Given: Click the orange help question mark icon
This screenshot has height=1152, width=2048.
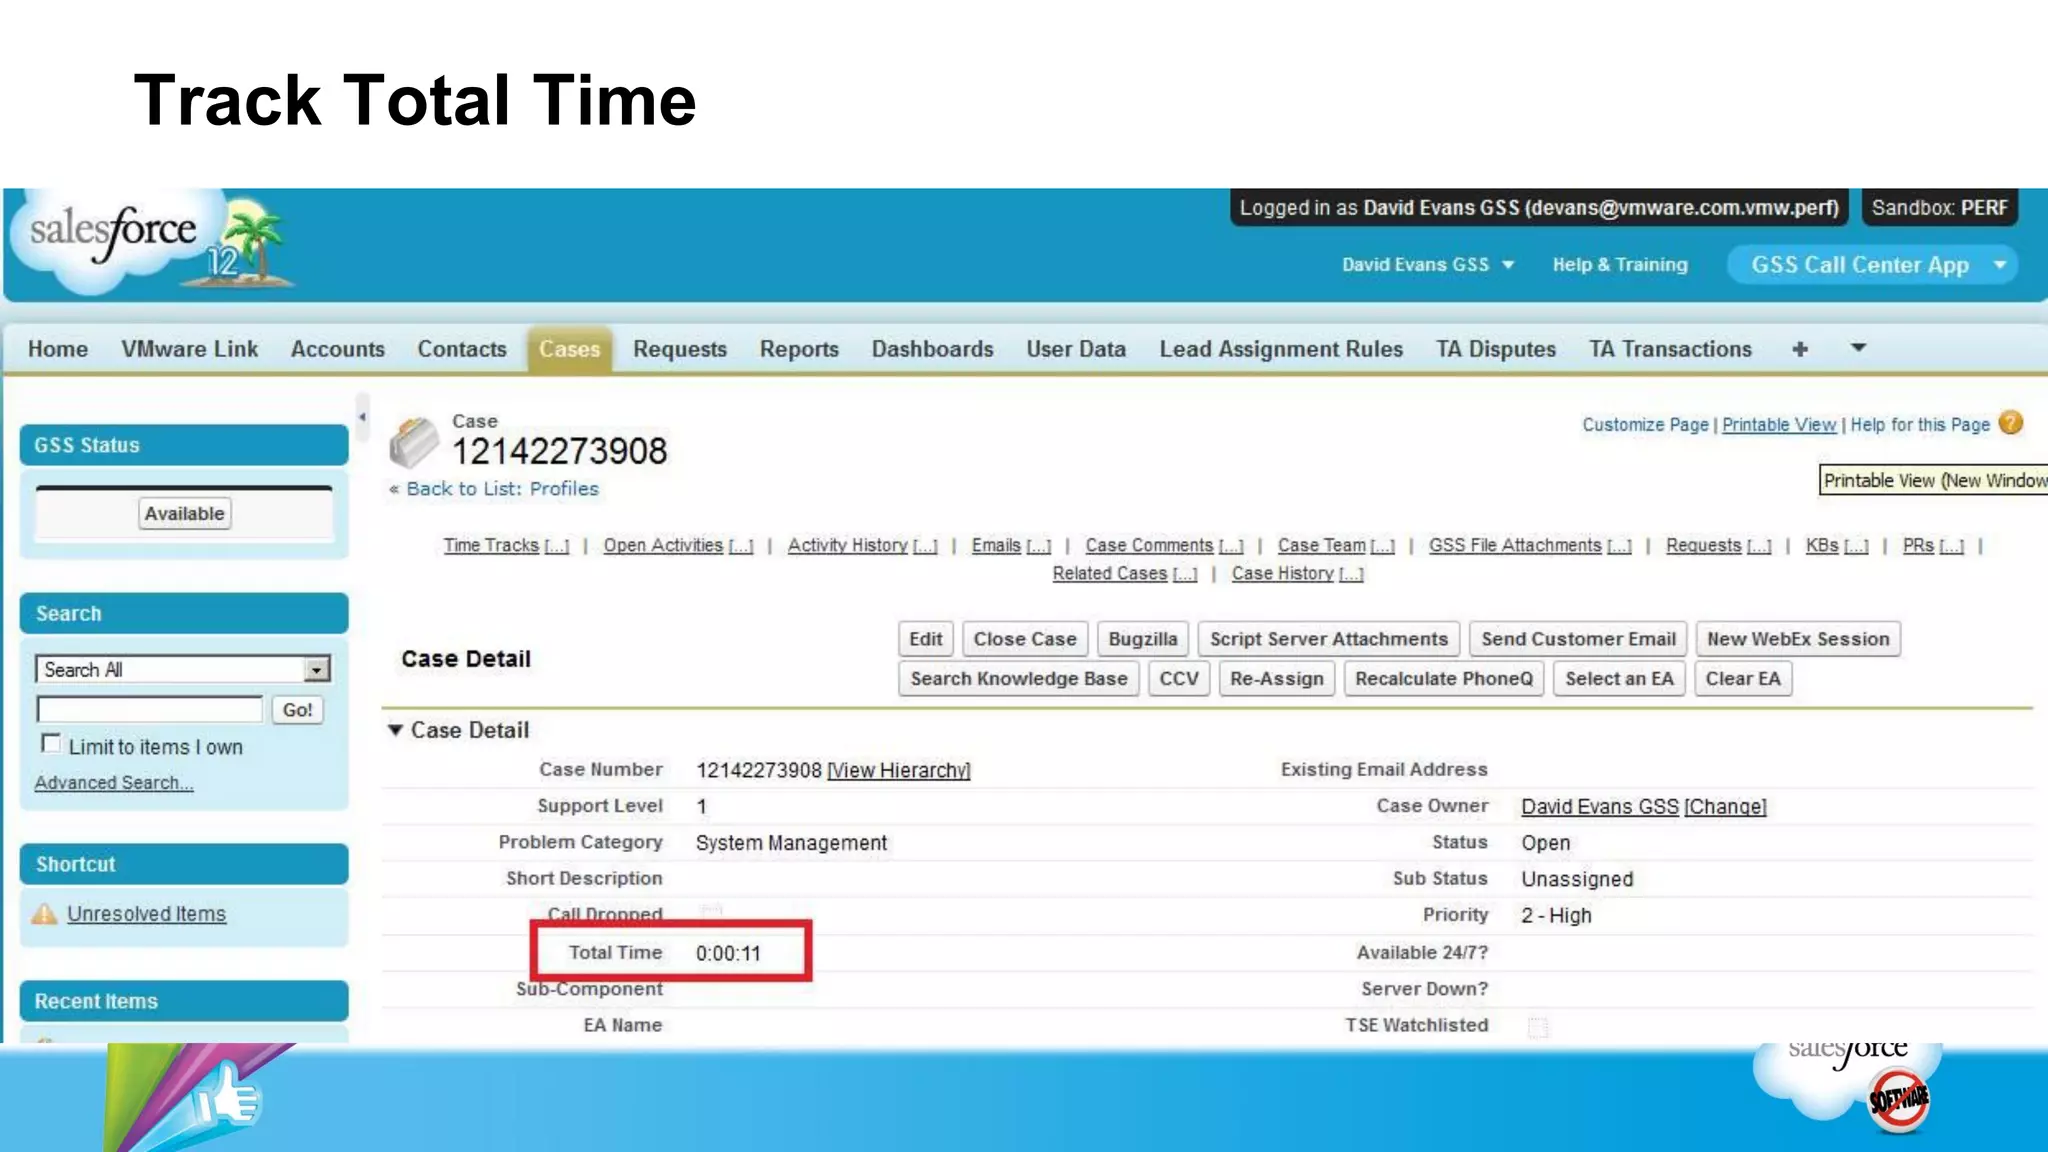Looking at the screenshot, I should coord(2010,424).
